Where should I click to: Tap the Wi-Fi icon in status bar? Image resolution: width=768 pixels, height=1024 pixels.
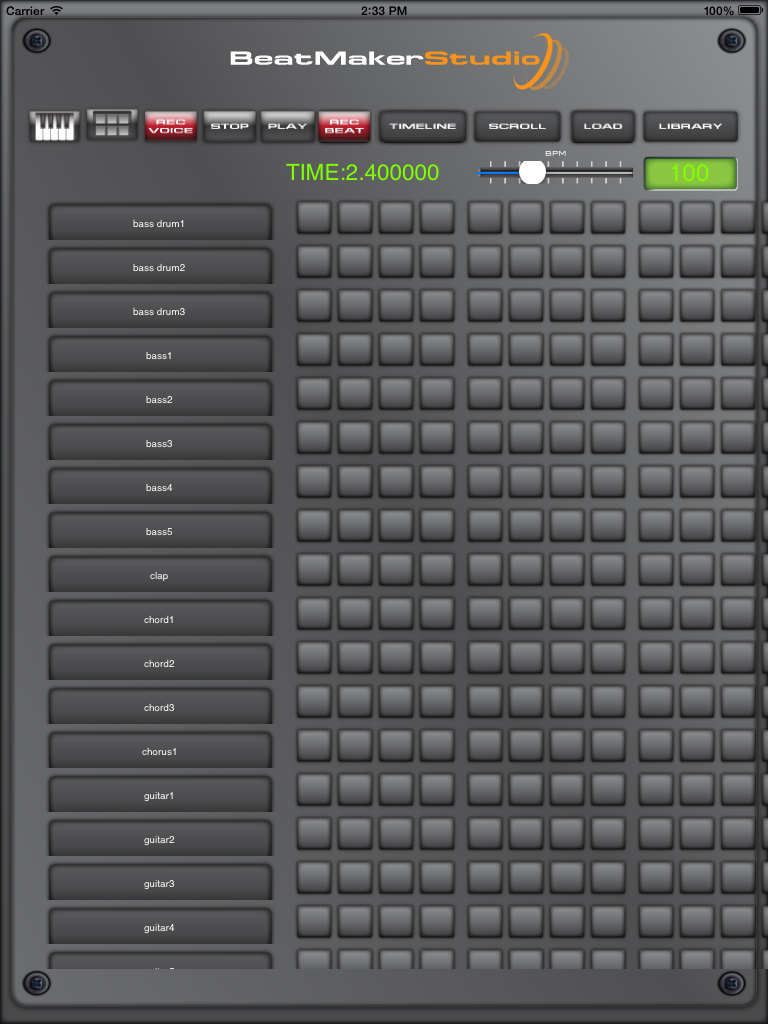pyautogui.click(x=56, y=10)
